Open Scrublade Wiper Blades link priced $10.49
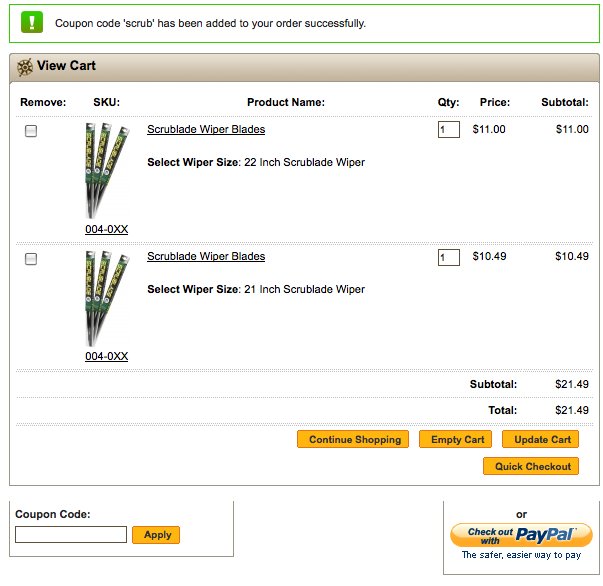 click(x=206, y=256)
